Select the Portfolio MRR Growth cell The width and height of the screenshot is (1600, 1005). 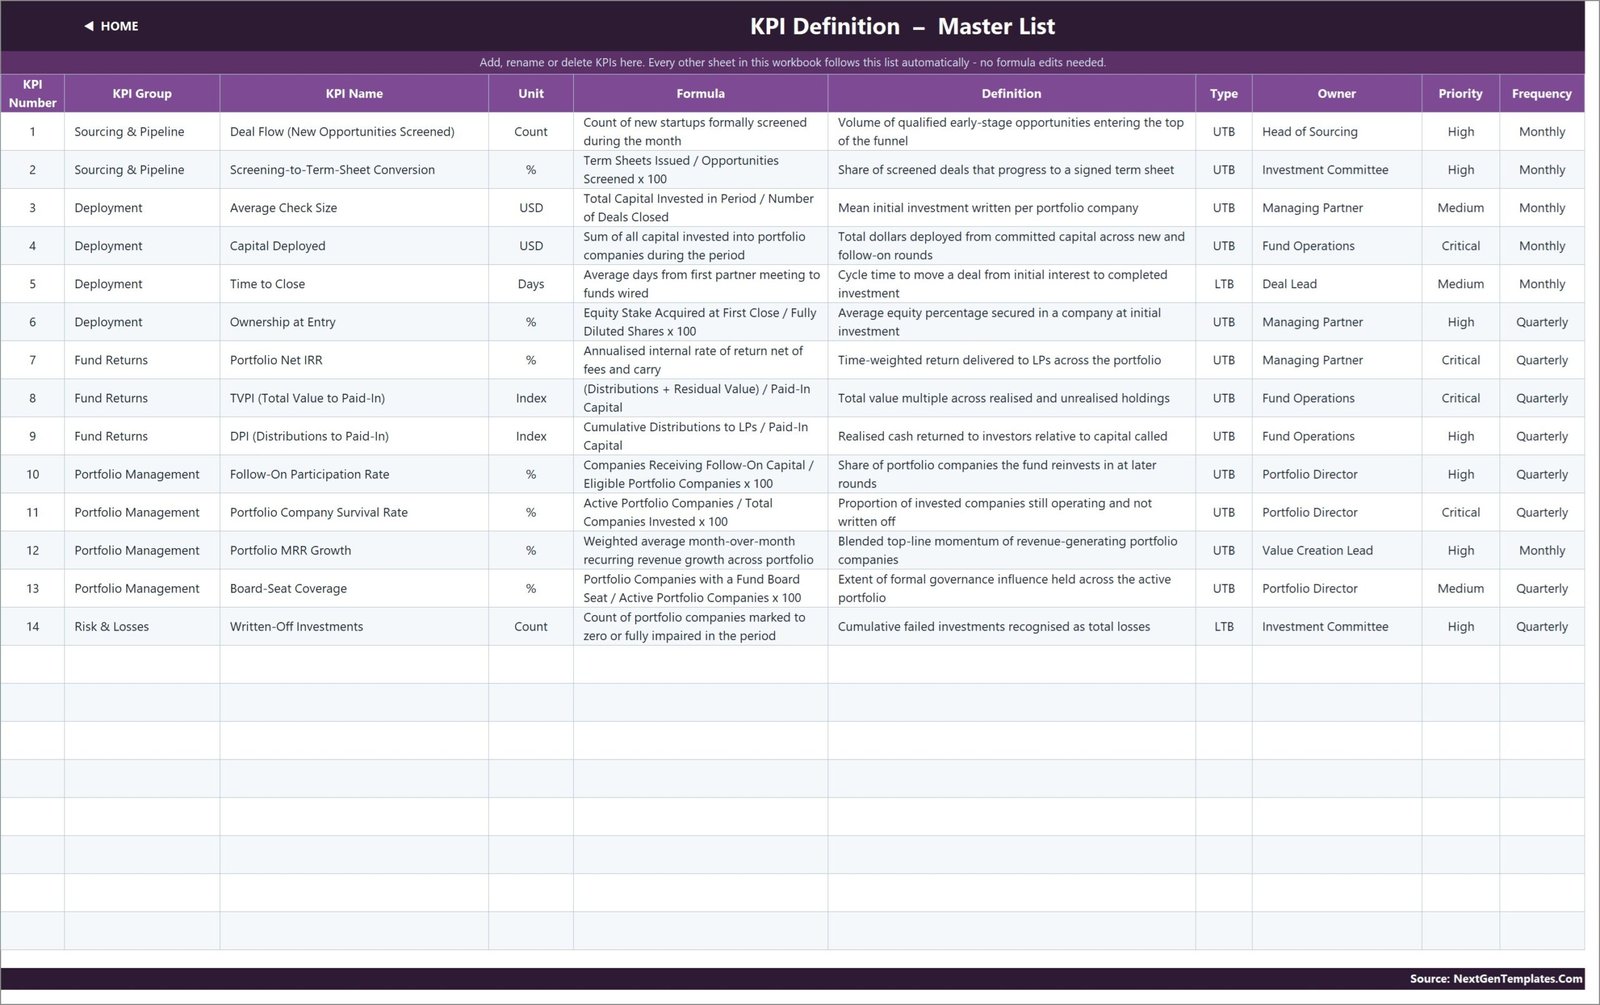[354, 550]
